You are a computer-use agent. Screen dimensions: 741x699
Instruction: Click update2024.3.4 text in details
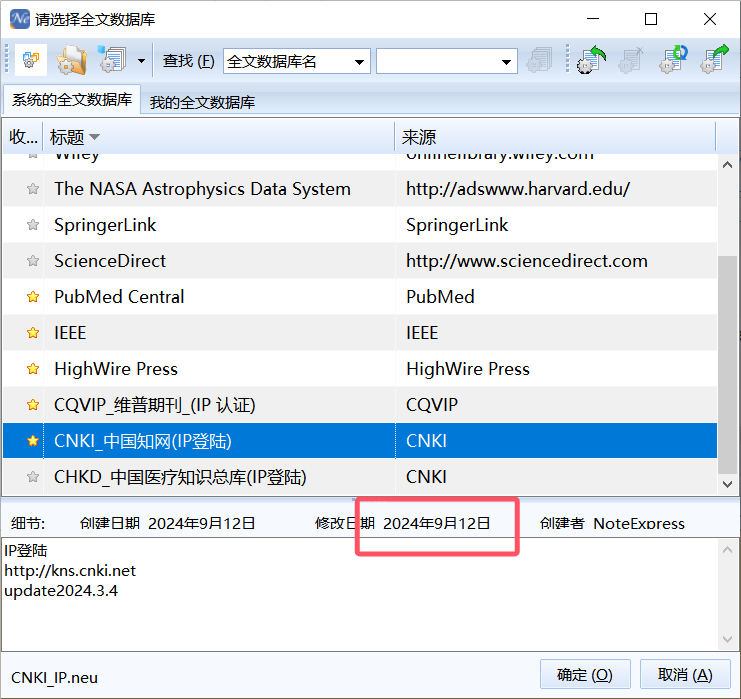61,591
